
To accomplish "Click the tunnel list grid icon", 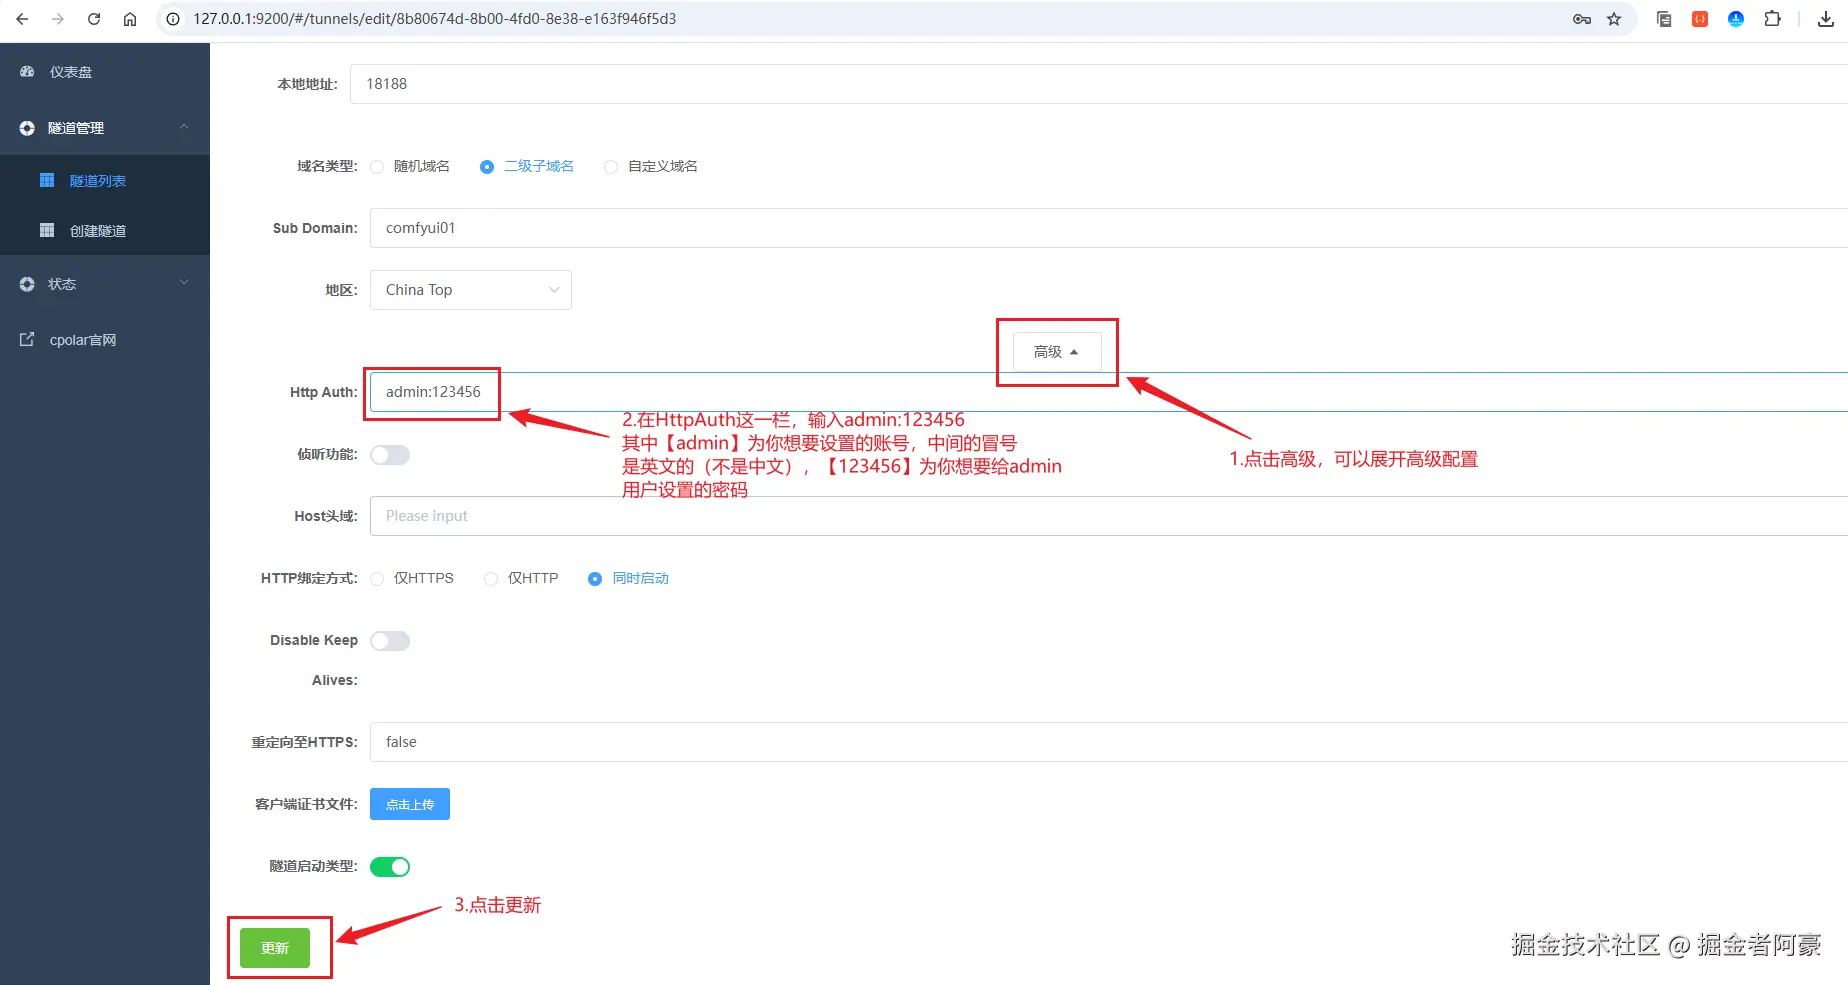I will pyautogui.click(x=47, y=180).
